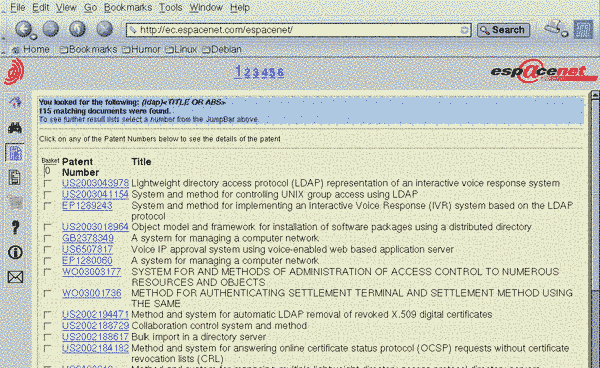Open the Tools menu

pos(170,7)
